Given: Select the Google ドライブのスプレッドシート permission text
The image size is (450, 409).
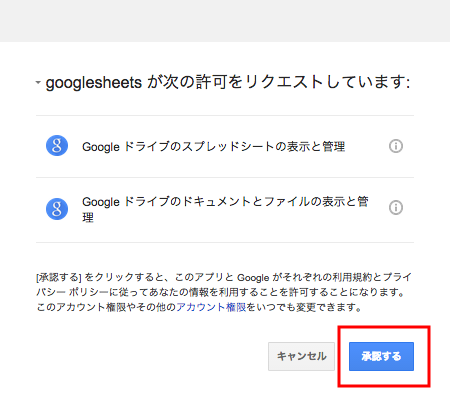Looking at the screenshot, I should point(213,147).
